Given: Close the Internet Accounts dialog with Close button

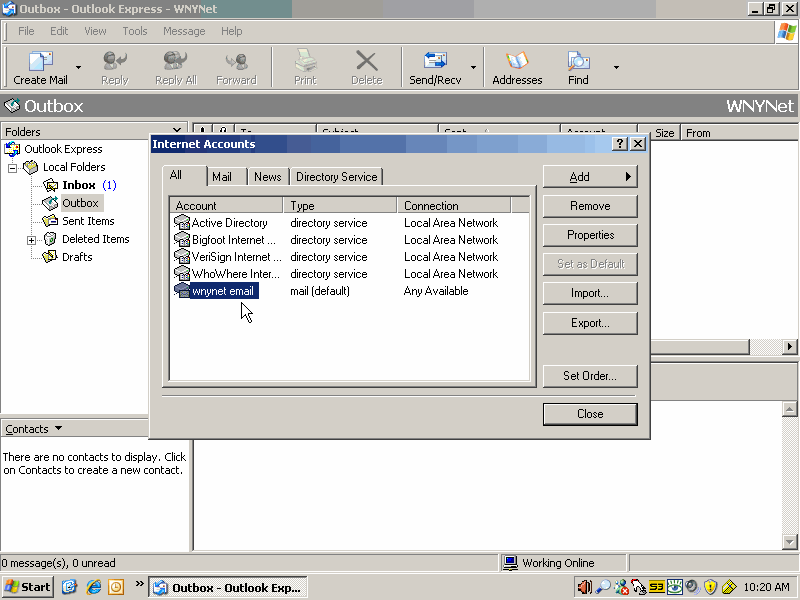Looking at the screenshot, I should tap(590, 414).
